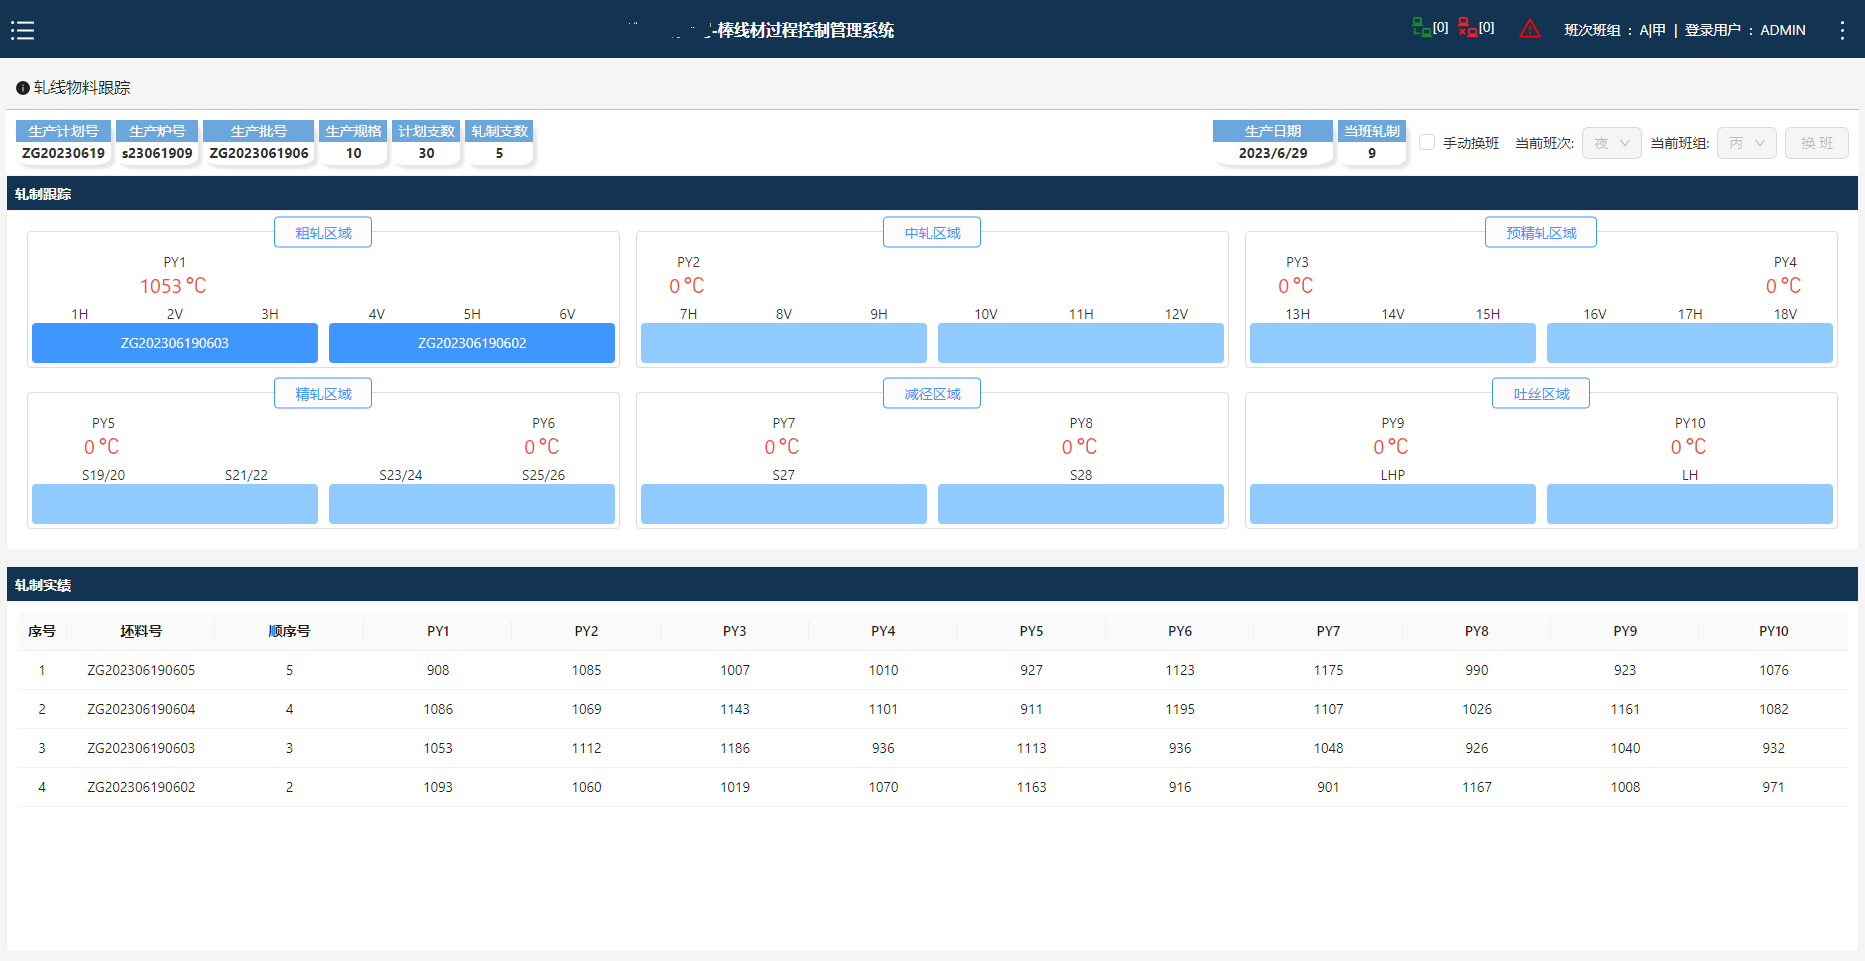Click the red network disconnected status icon
This screenshot has height=961, width=1865.
click(1467, 28)
